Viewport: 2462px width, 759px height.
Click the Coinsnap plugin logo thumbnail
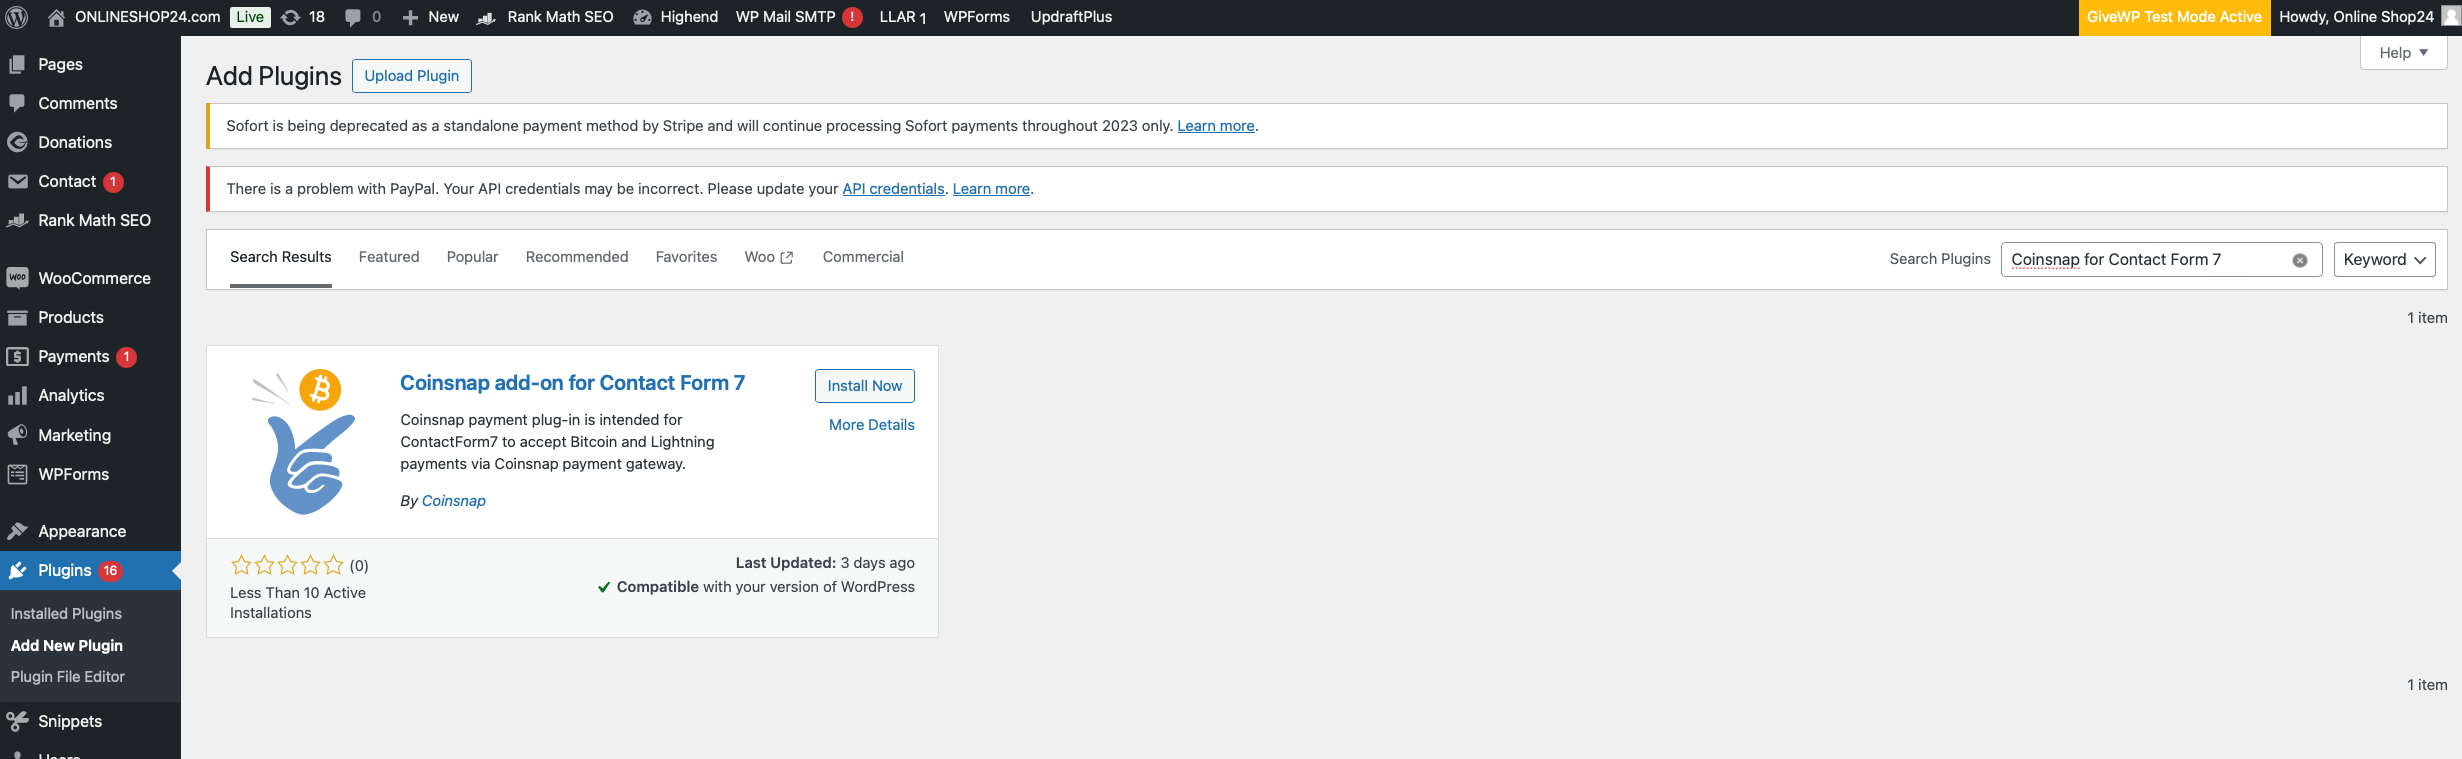pos(302,441)
